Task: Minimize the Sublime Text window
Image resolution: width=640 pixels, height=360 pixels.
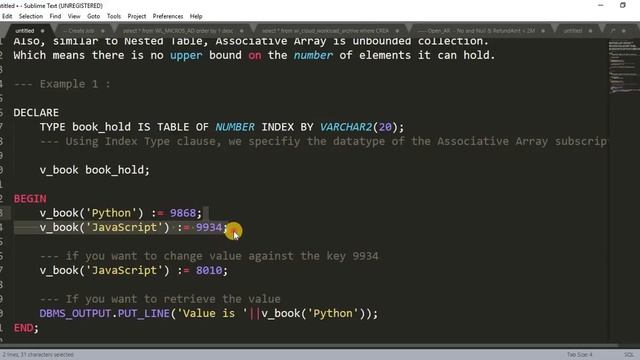Action: coord(600,5)
